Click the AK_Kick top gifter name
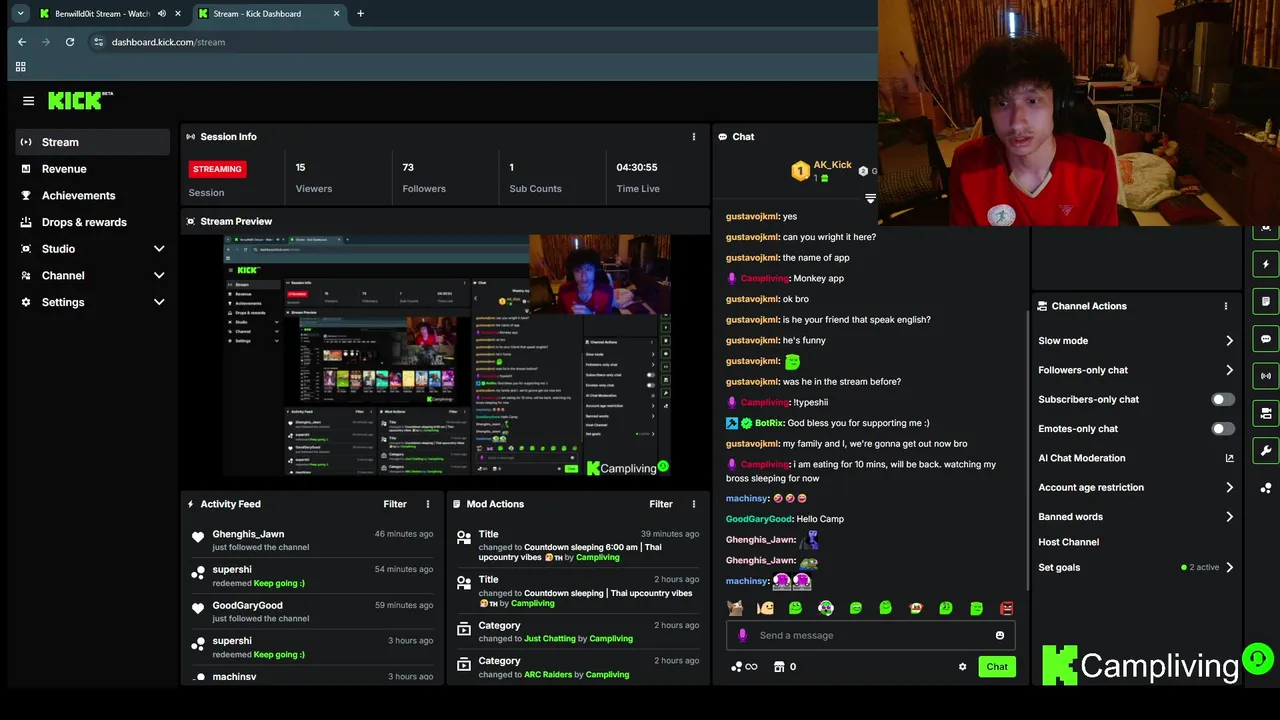The image size is (1280, 720). coord(833,165)
